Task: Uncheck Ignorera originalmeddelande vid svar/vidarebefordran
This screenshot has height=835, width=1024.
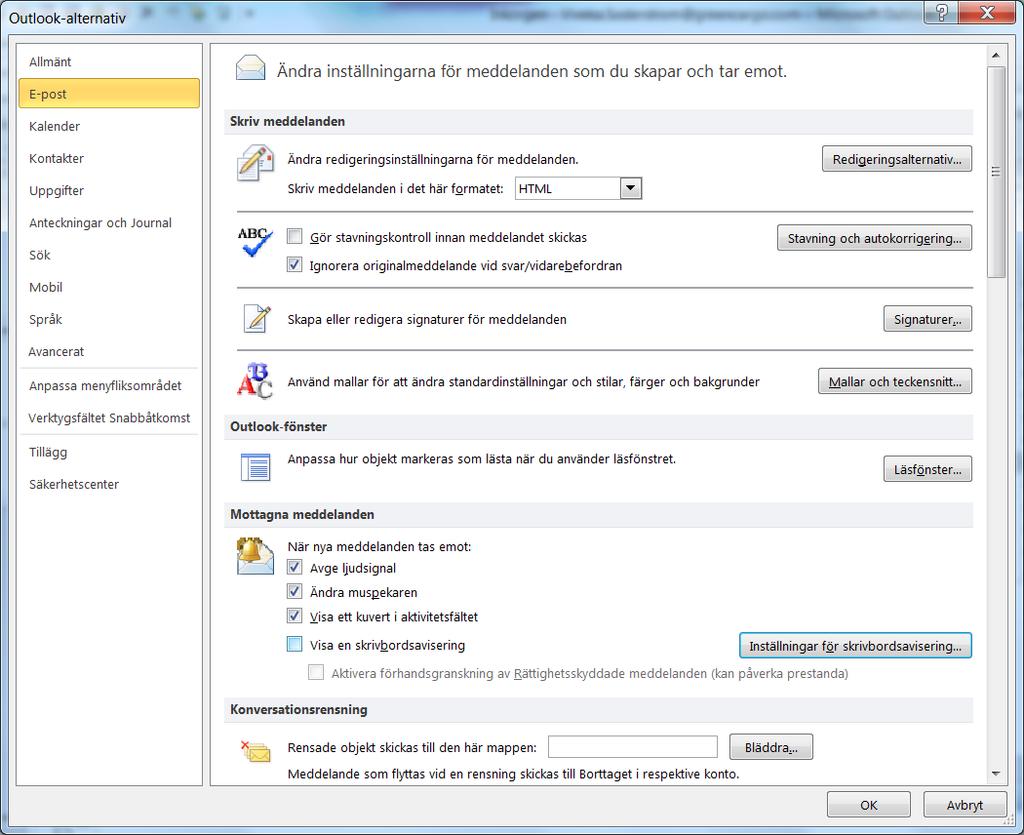Action: (295, 264)
